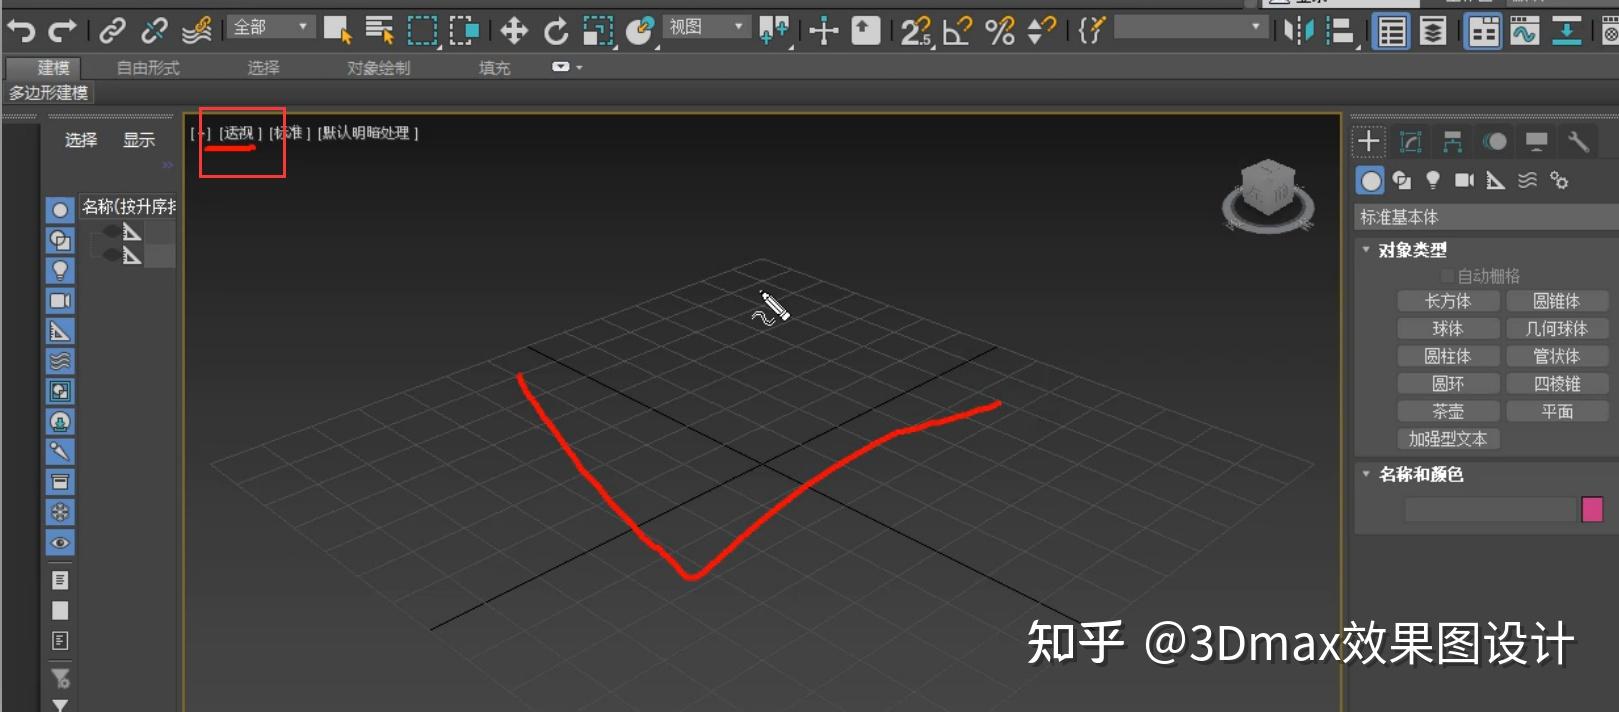Viewport: 1619px width, 712px height.
Task: Click the Unlink selection broken-chain icon
Action: coord(154,31)
